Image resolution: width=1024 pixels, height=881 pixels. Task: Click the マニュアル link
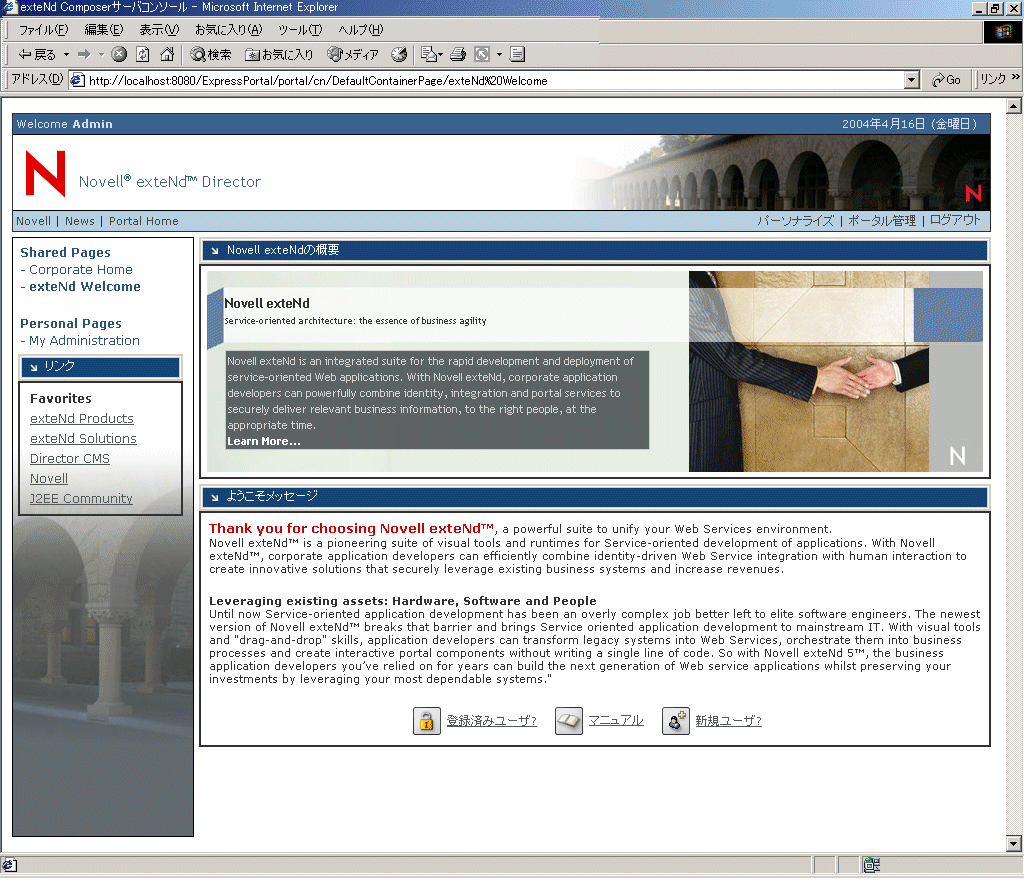click(616, 720)
